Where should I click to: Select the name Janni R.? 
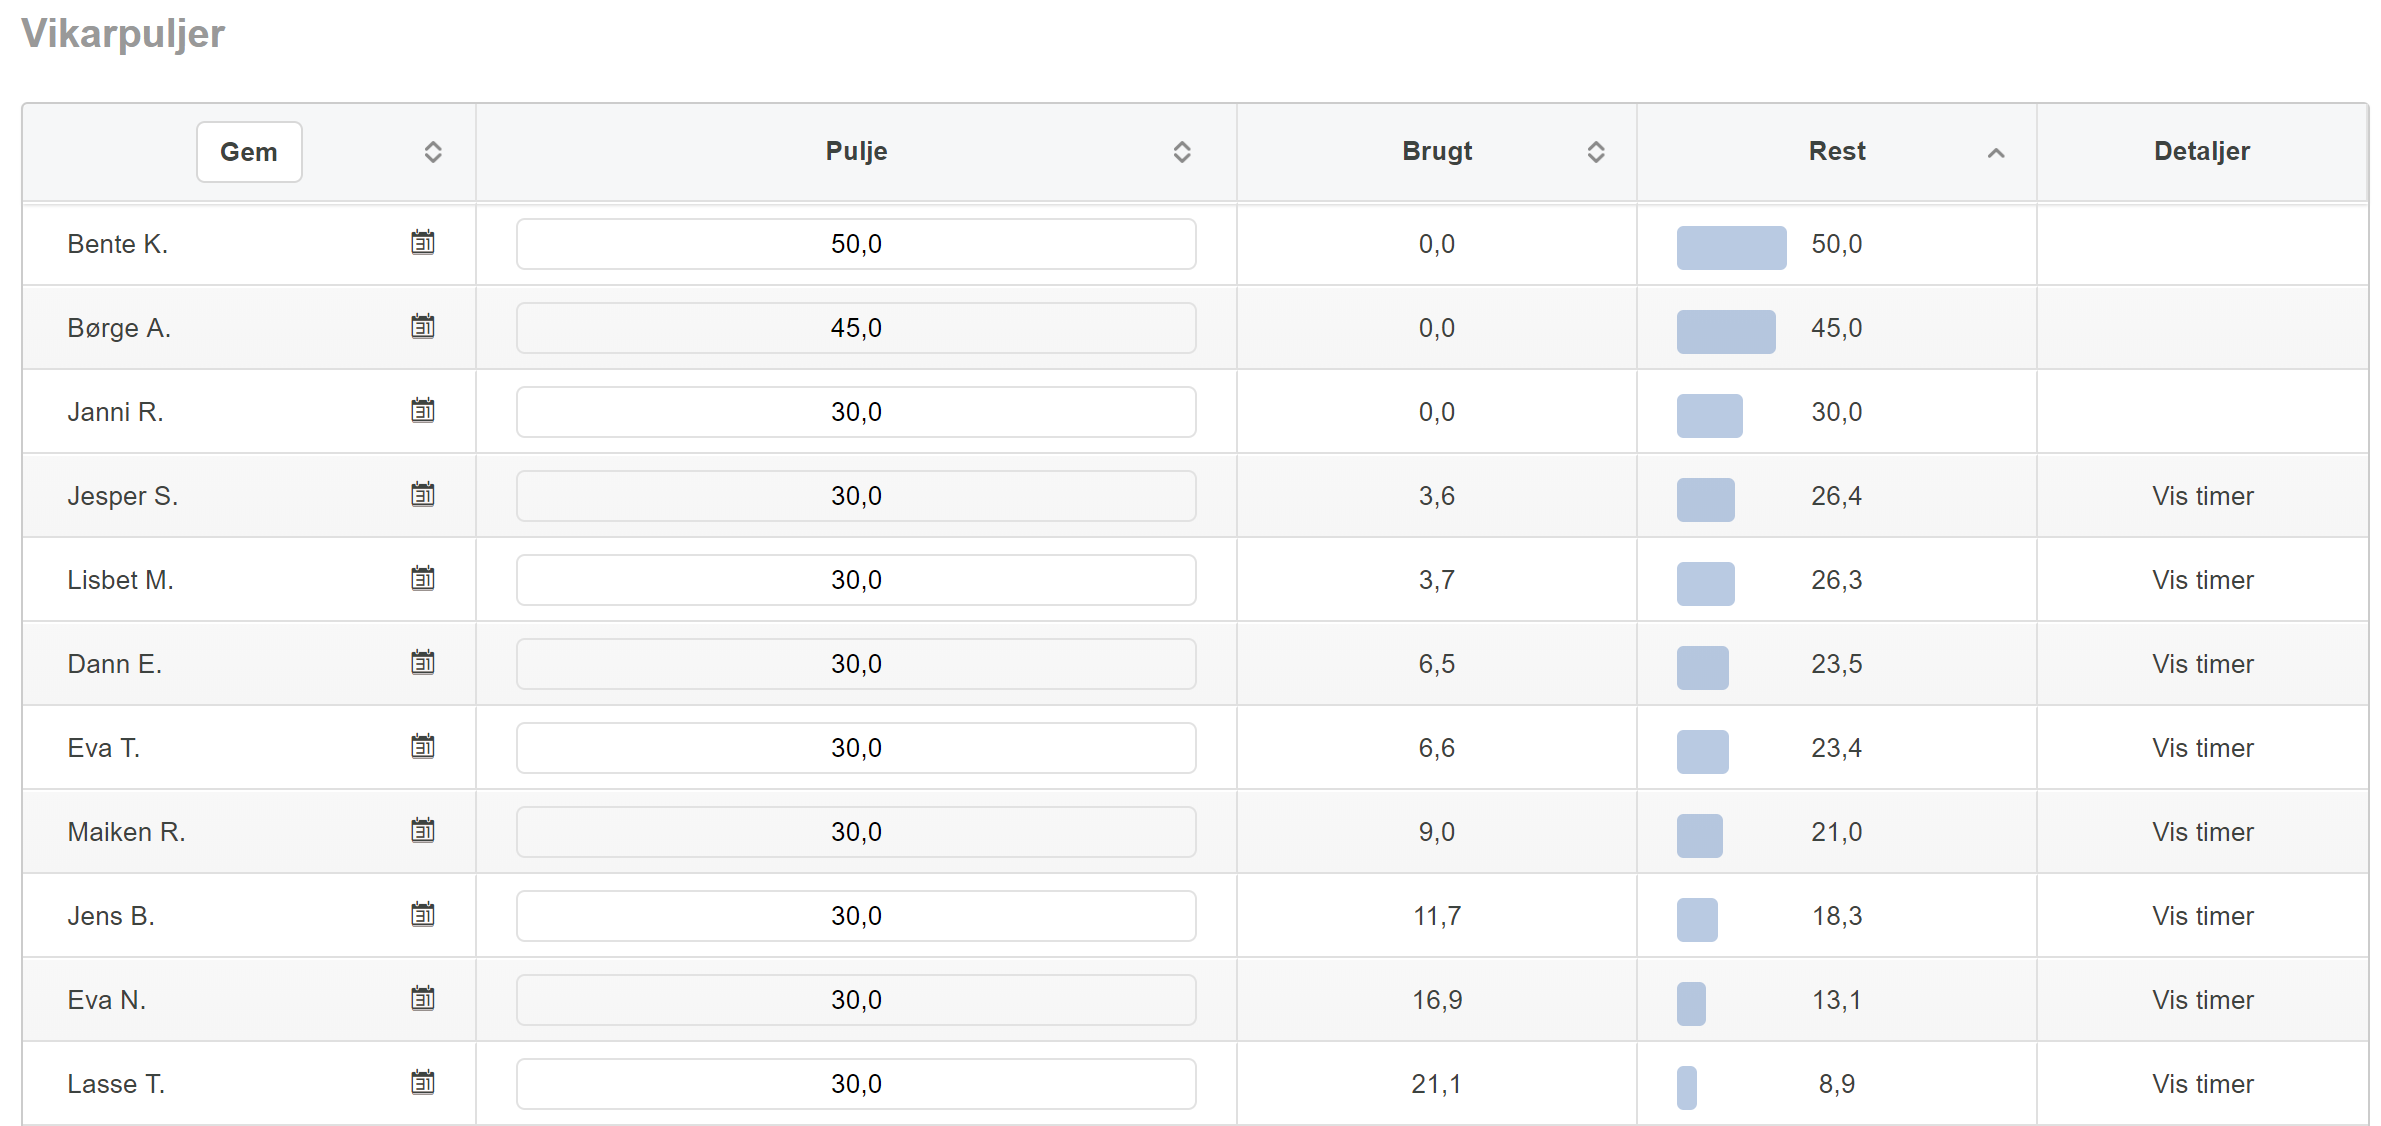click(x=115, y=412)
